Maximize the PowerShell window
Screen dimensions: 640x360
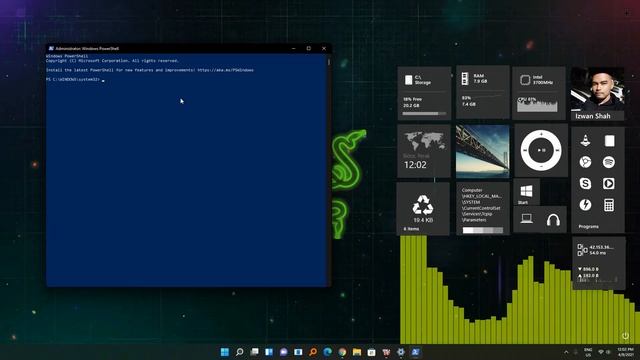309,48
